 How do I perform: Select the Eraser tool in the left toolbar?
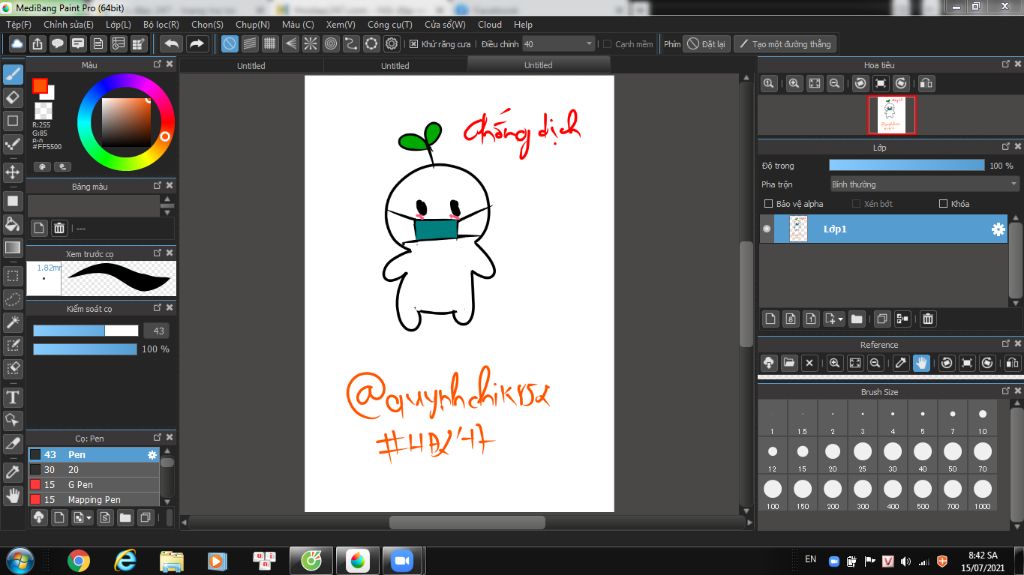coord(13,97)
